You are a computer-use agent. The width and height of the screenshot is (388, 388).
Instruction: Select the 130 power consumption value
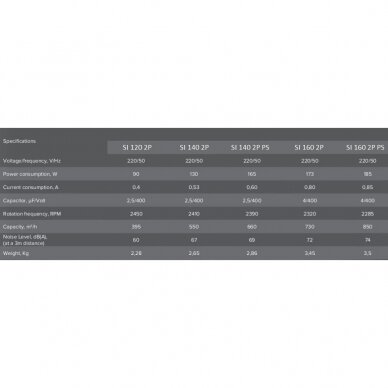click(x=194, y=174)
